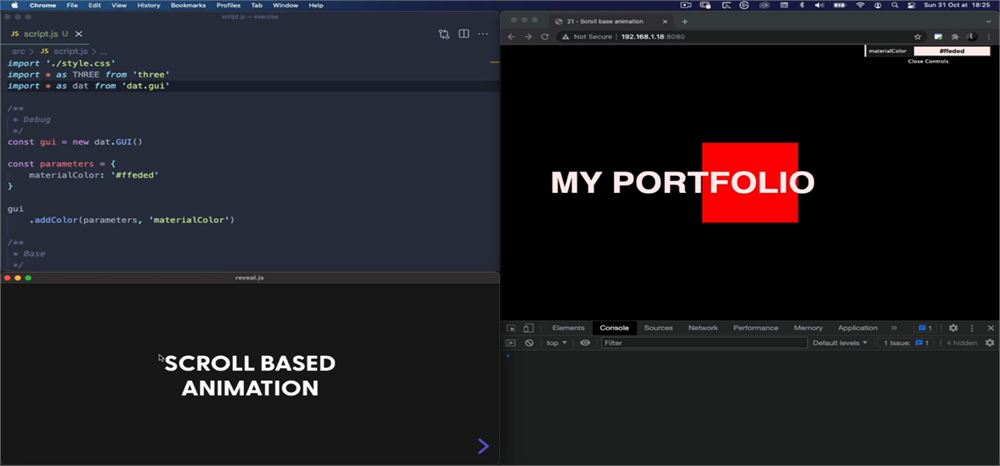Open DevTools customize three-dot menu
The width and height of the screenshot is (1000, 466).
972,328
